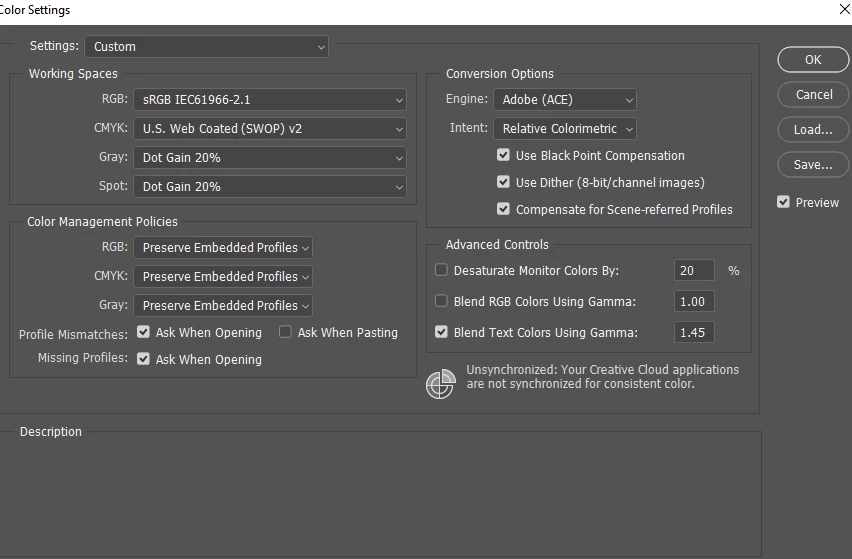Click the Save... button

click(x=813, y=165)
